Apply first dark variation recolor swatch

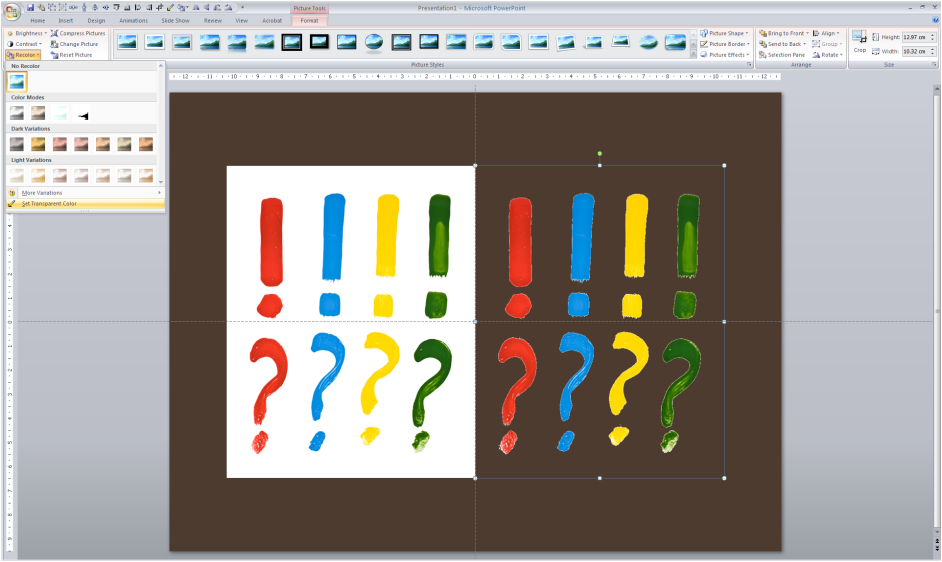17,144
